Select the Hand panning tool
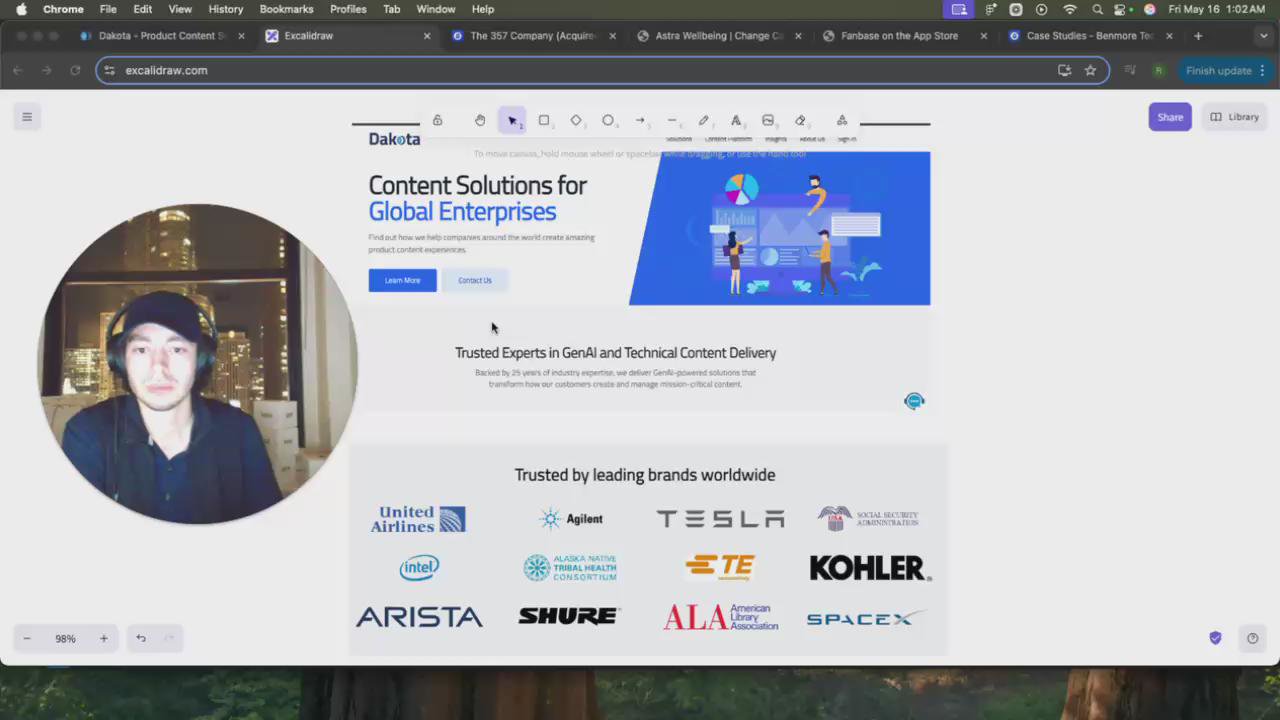 (480, 120)
